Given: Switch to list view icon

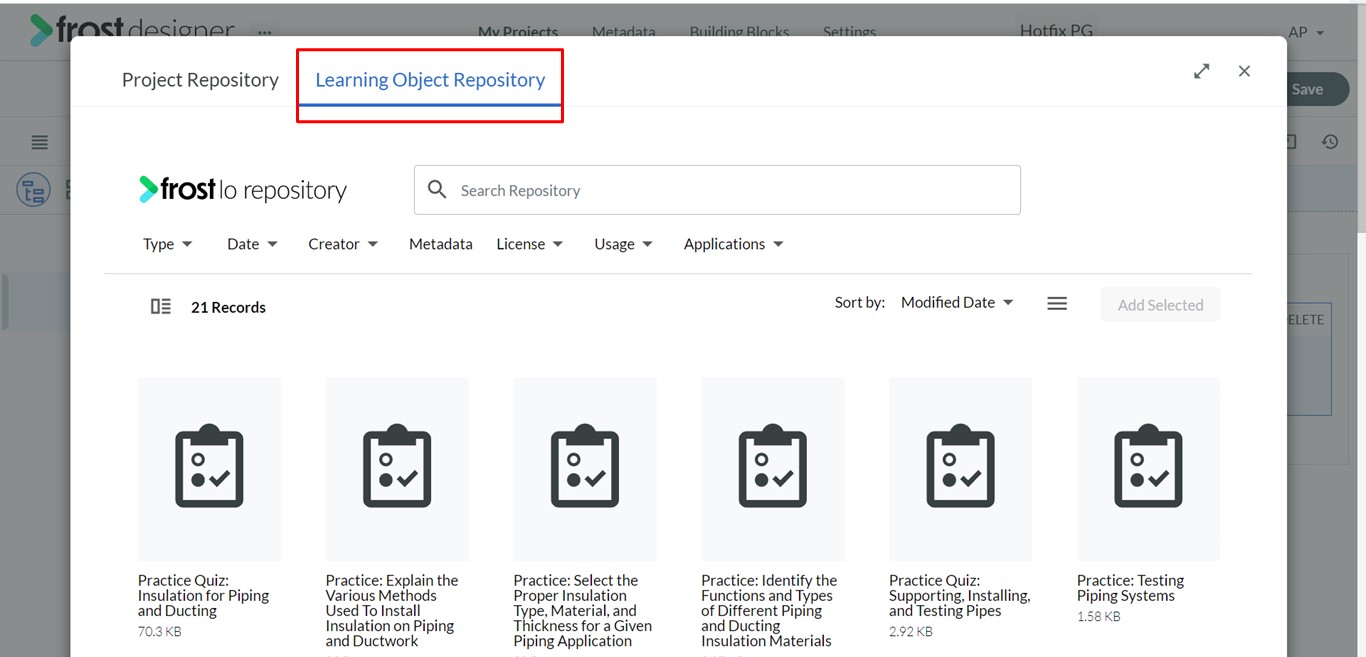Looking at the screenshot, I should click(1057, 304).
